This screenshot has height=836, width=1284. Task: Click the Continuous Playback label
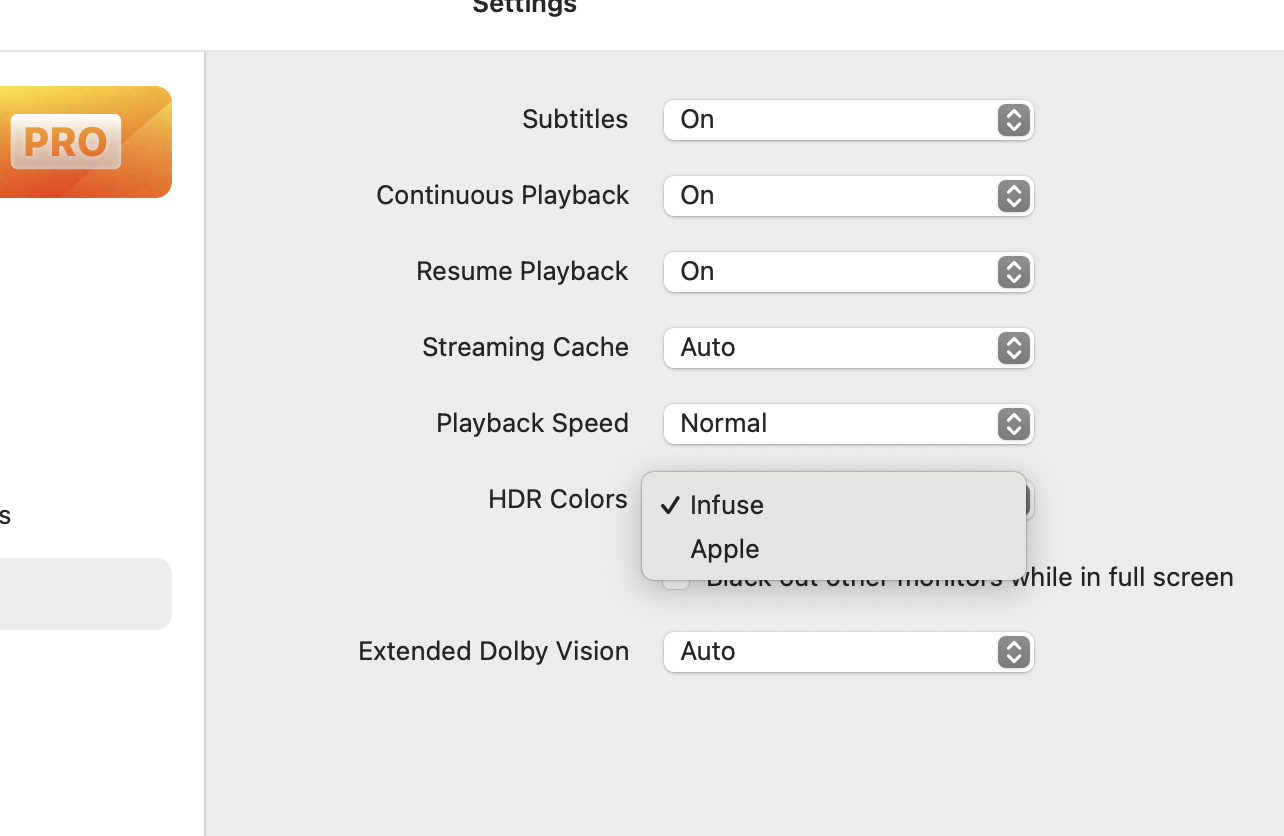point(502,195)
